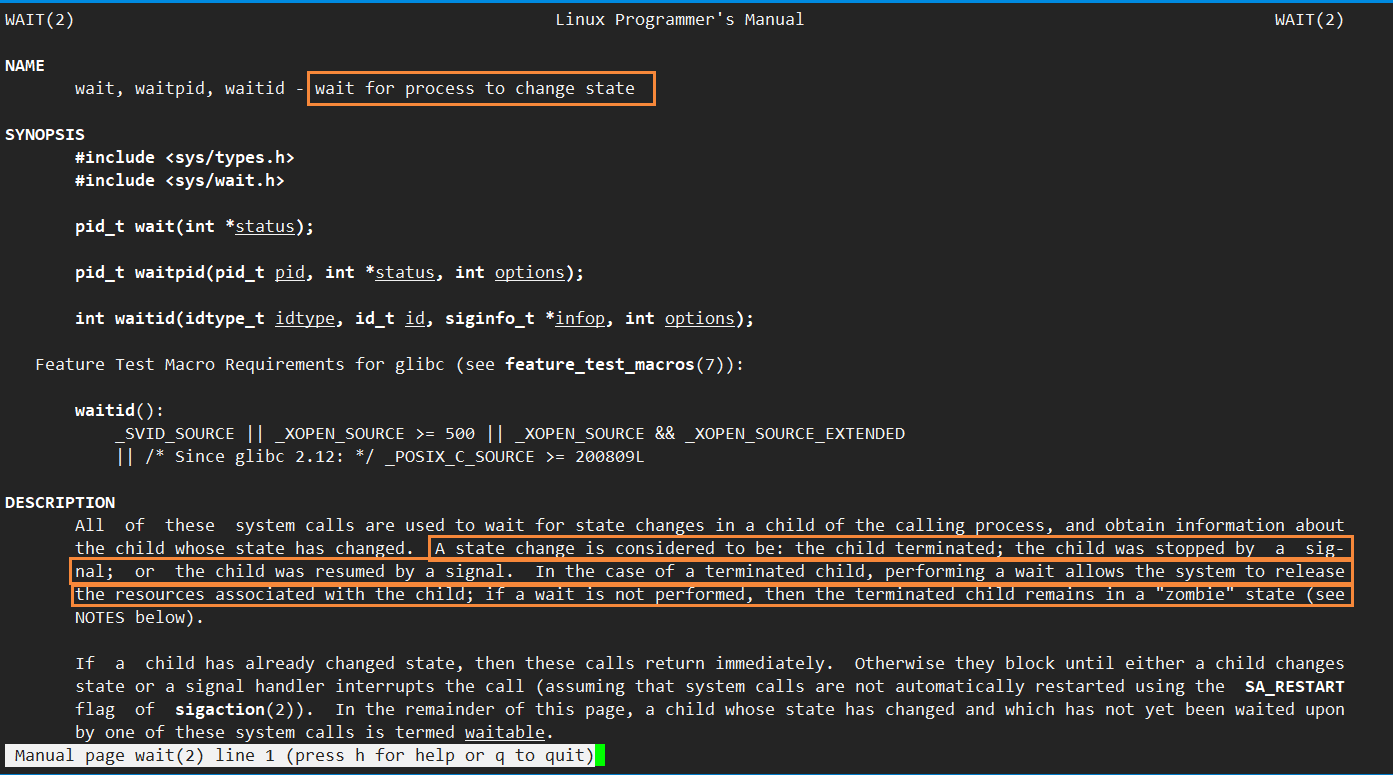The width and height of the screenshot is (1393, 775).
Task: Click '_XOPEN_SOURCE_EXTENDED' text
Action: coord(795,434)
